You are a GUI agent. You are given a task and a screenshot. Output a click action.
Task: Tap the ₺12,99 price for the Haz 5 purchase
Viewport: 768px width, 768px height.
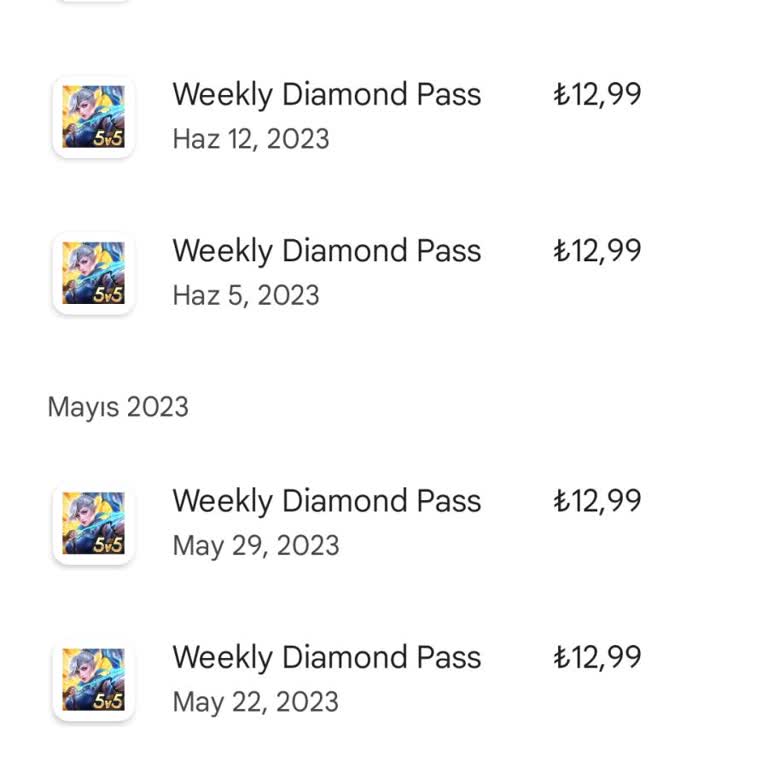[x=597, y=251]
